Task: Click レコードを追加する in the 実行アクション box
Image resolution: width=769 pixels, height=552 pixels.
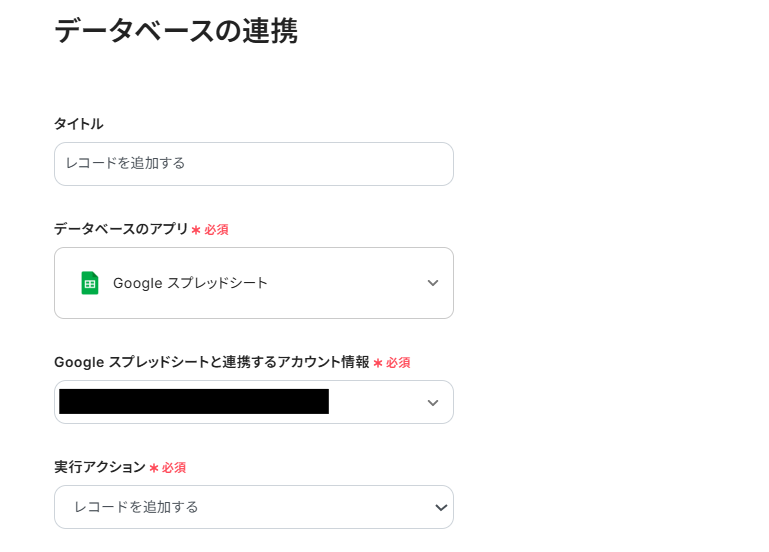Action: click(x=137, y=507)
